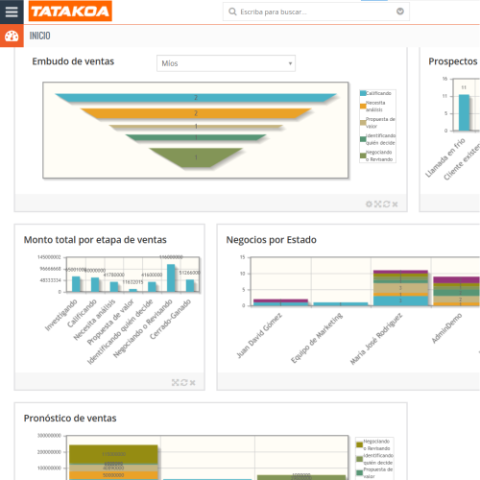
Task: Open the Míos filter dropdown
Action: point(226,63)
